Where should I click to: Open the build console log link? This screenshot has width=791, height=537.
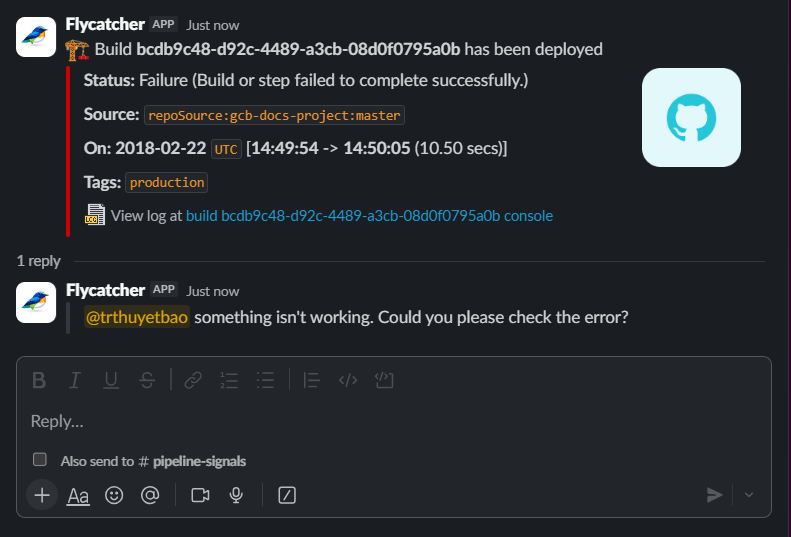click(369, 215)
